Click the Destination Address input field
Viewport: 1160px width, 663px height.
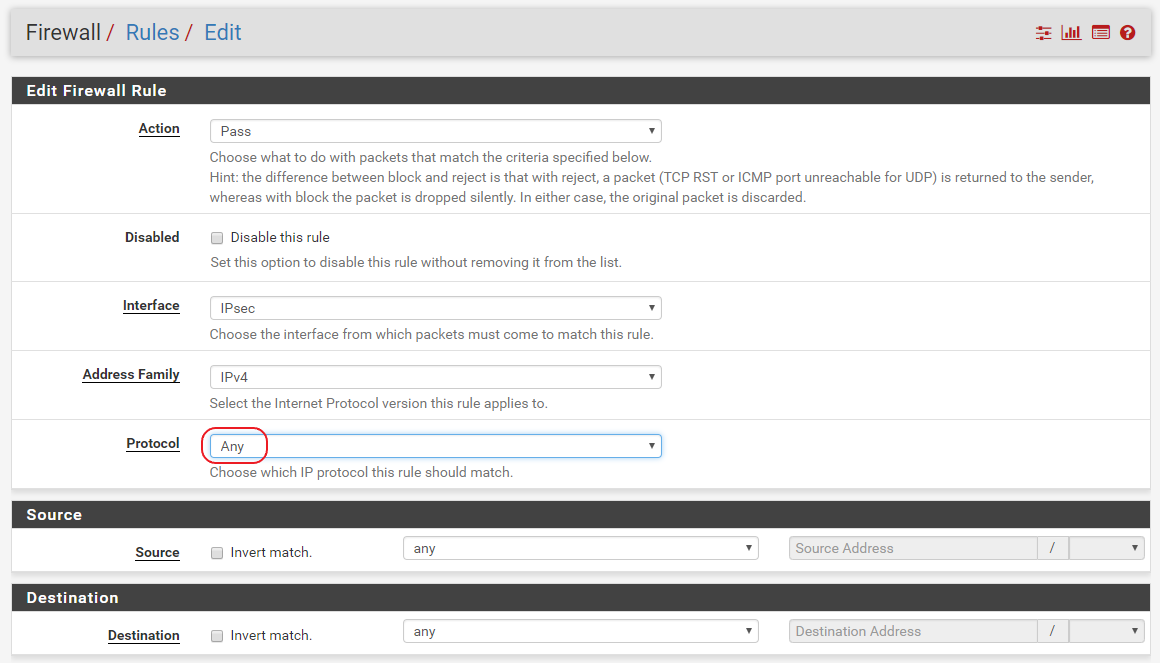(913, 631)
